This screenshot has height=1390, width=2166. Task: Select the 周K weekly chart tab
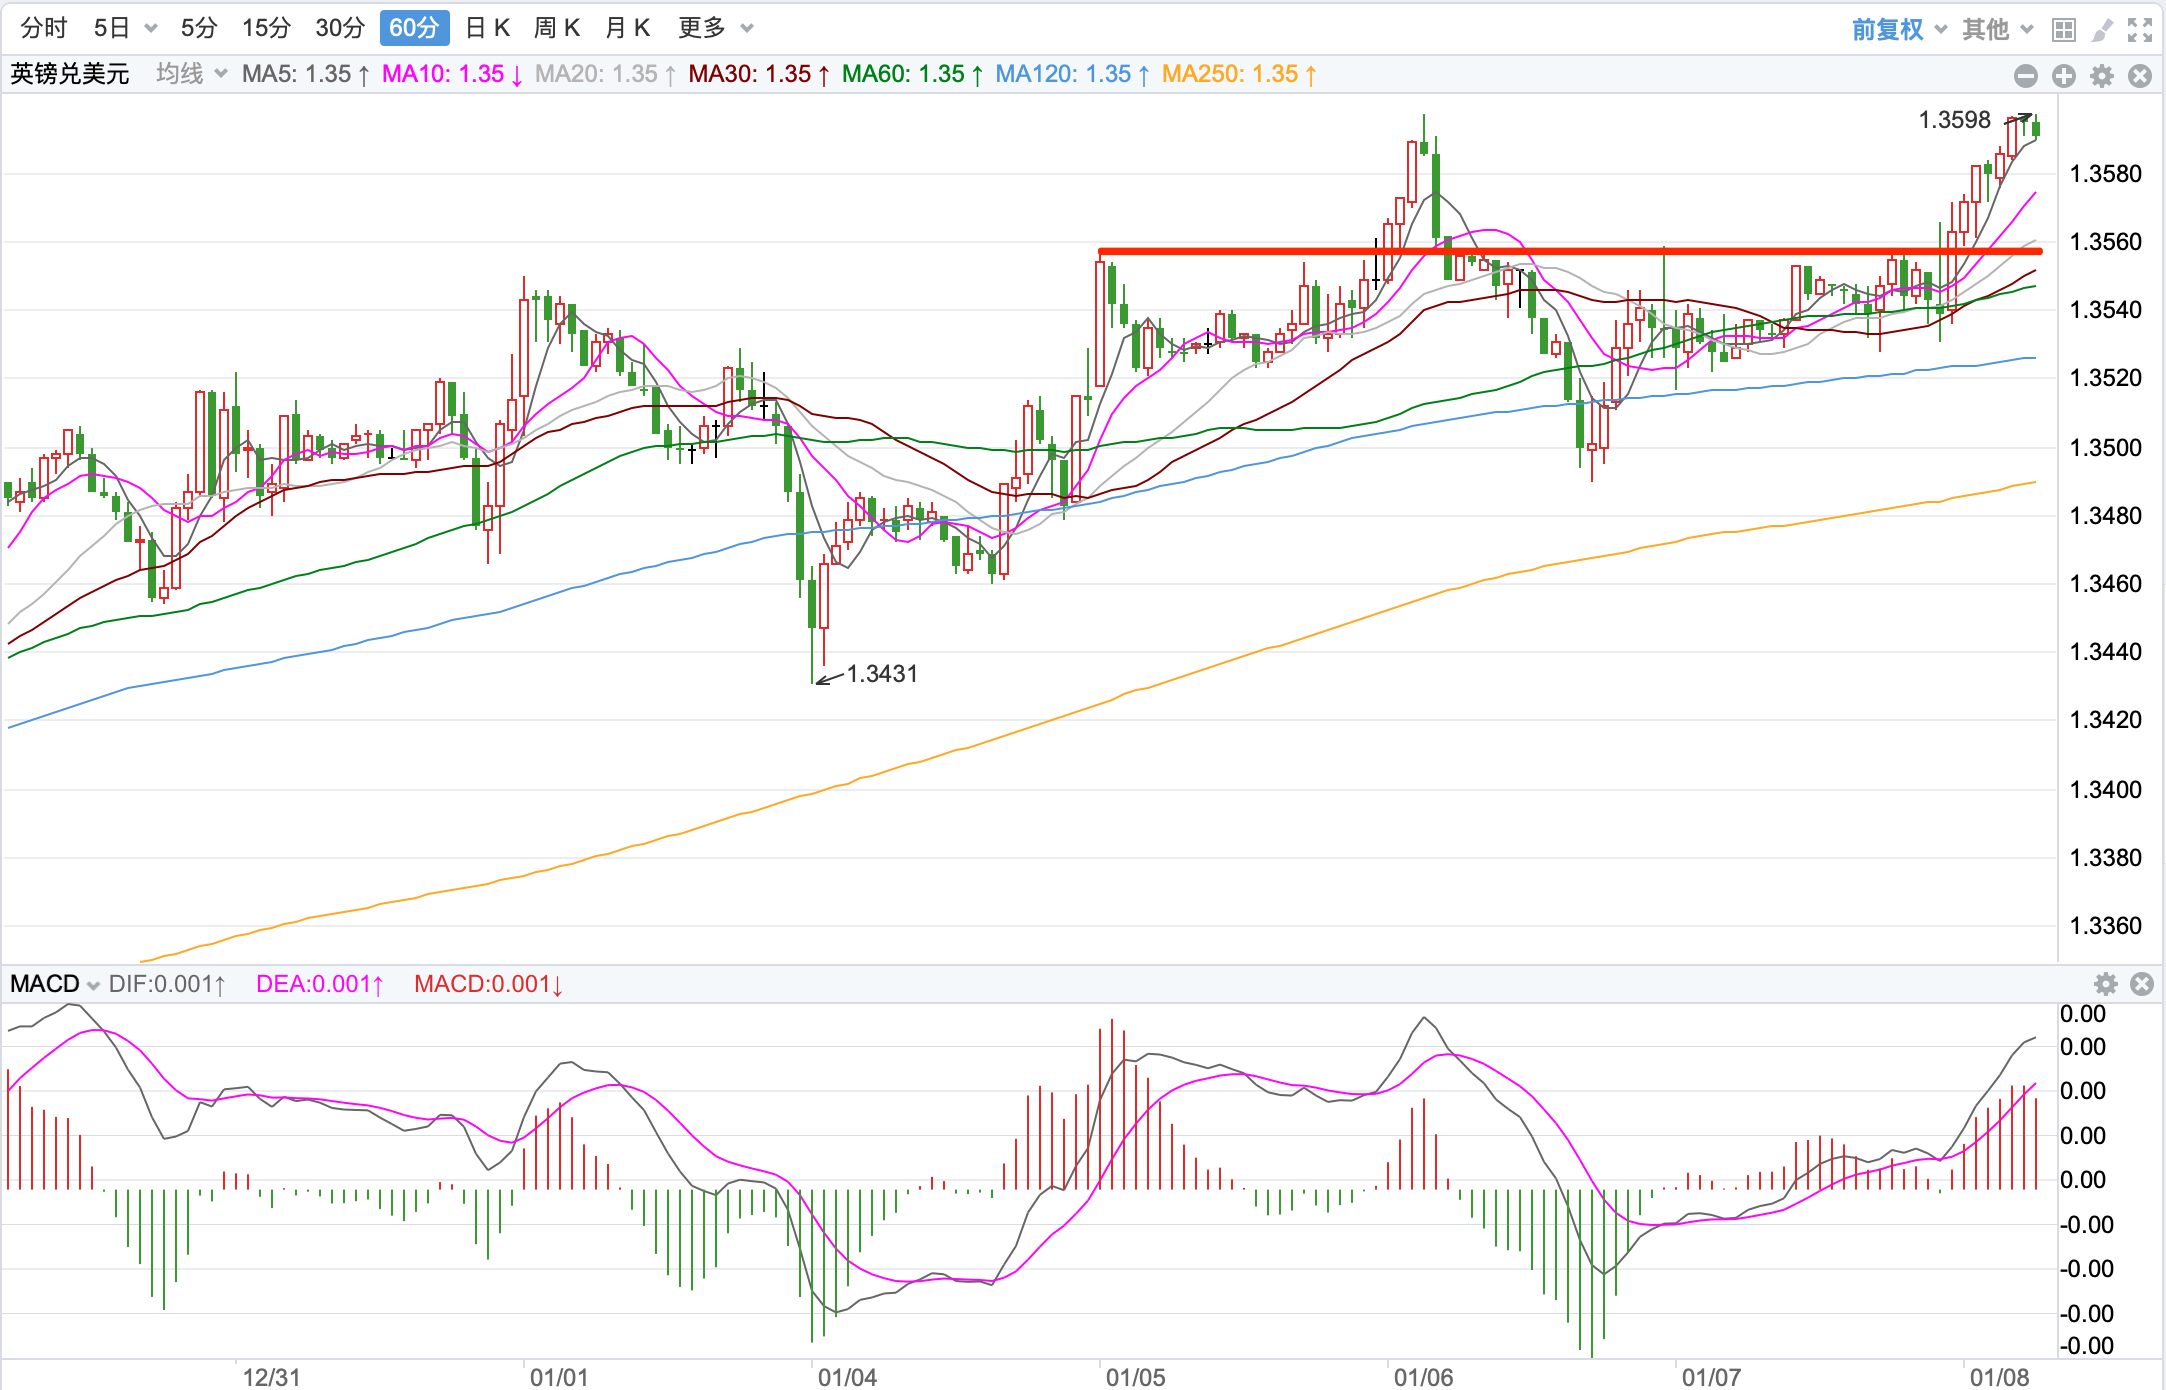point(557,28)
